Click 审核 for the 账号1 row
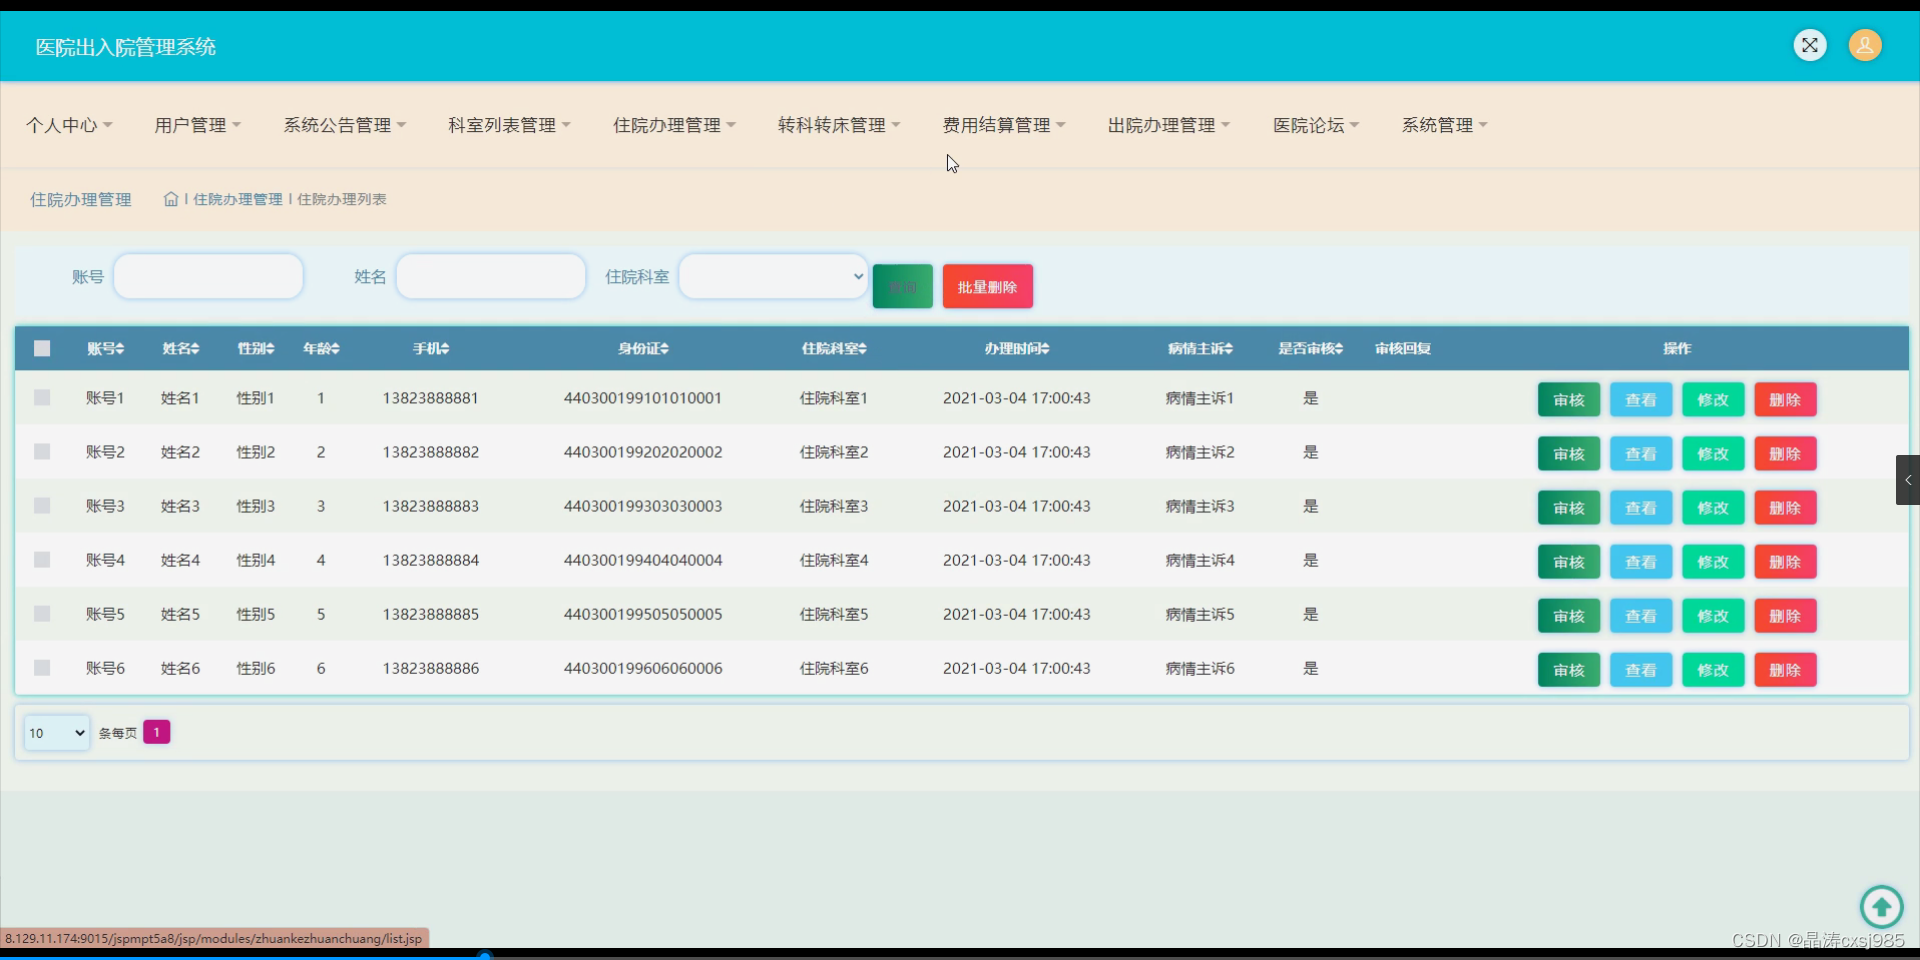The width and height of the screenshot is (1920, 960). coord(1569,400)
